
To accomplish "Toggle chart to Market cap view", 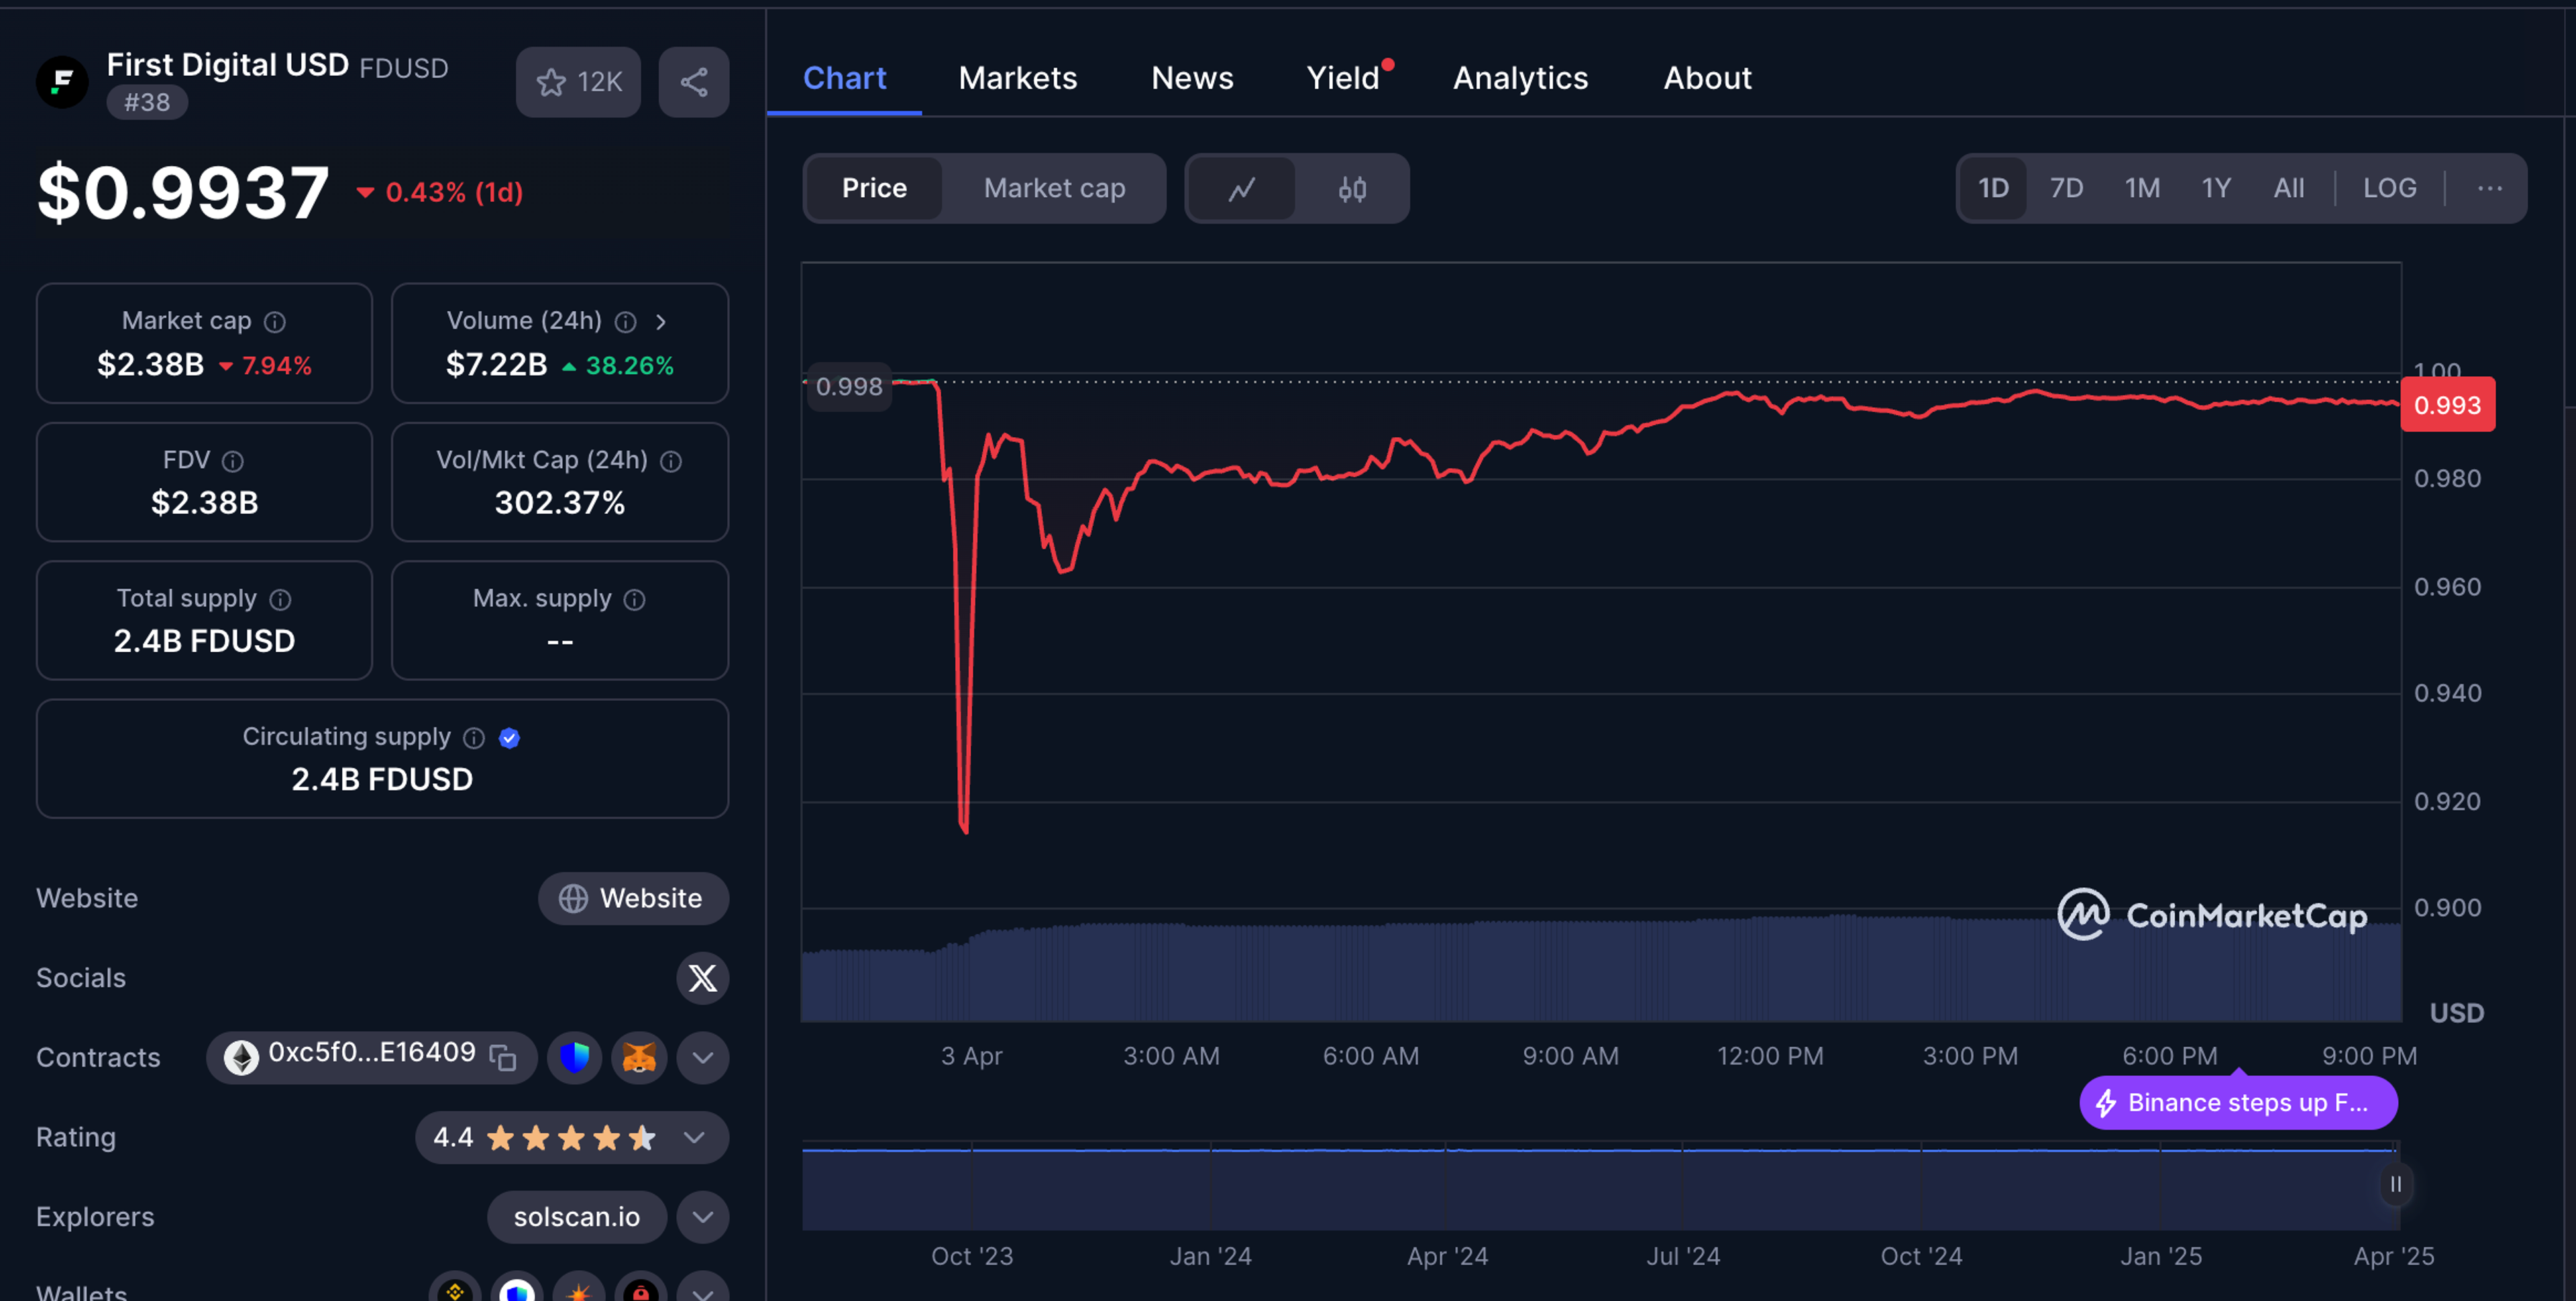I will click(1054, 188).
